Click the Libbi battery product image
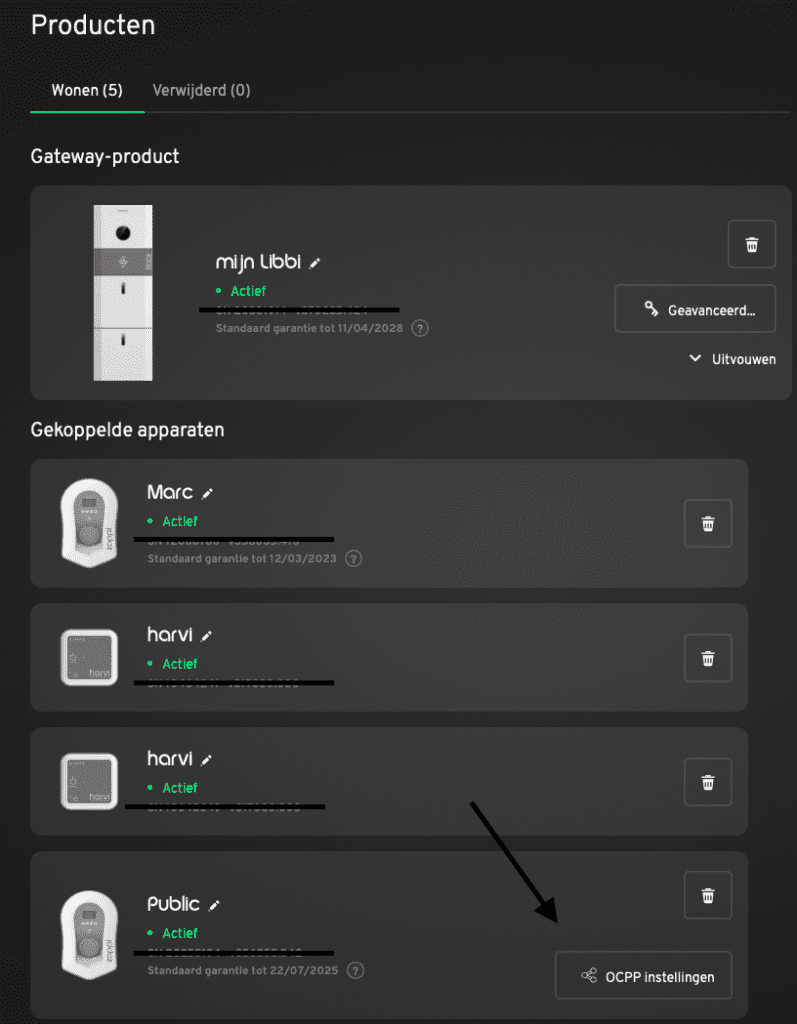Viewport: 797px width, 1024px height. (x=123, y=292)
